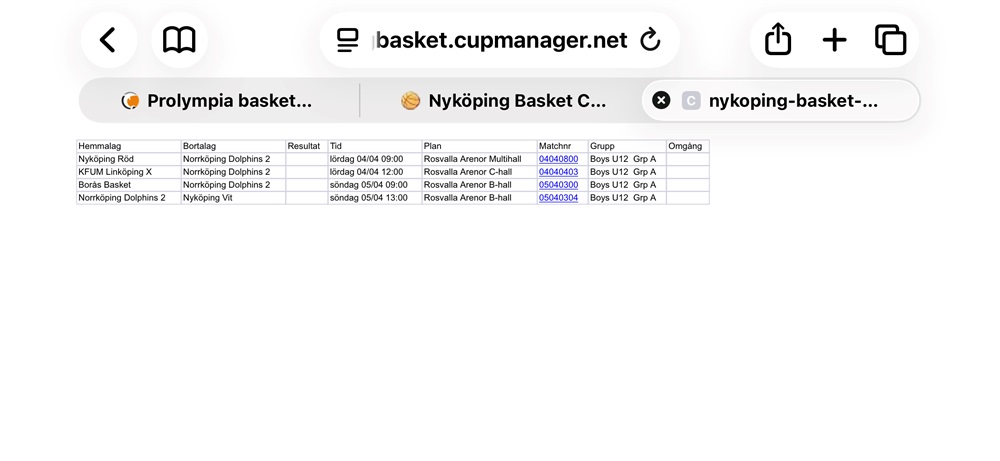The height and width of the screenshot is (461, 1000).
Task: Click the Nyköping Röd home team cell
Action: pos(106,159)
